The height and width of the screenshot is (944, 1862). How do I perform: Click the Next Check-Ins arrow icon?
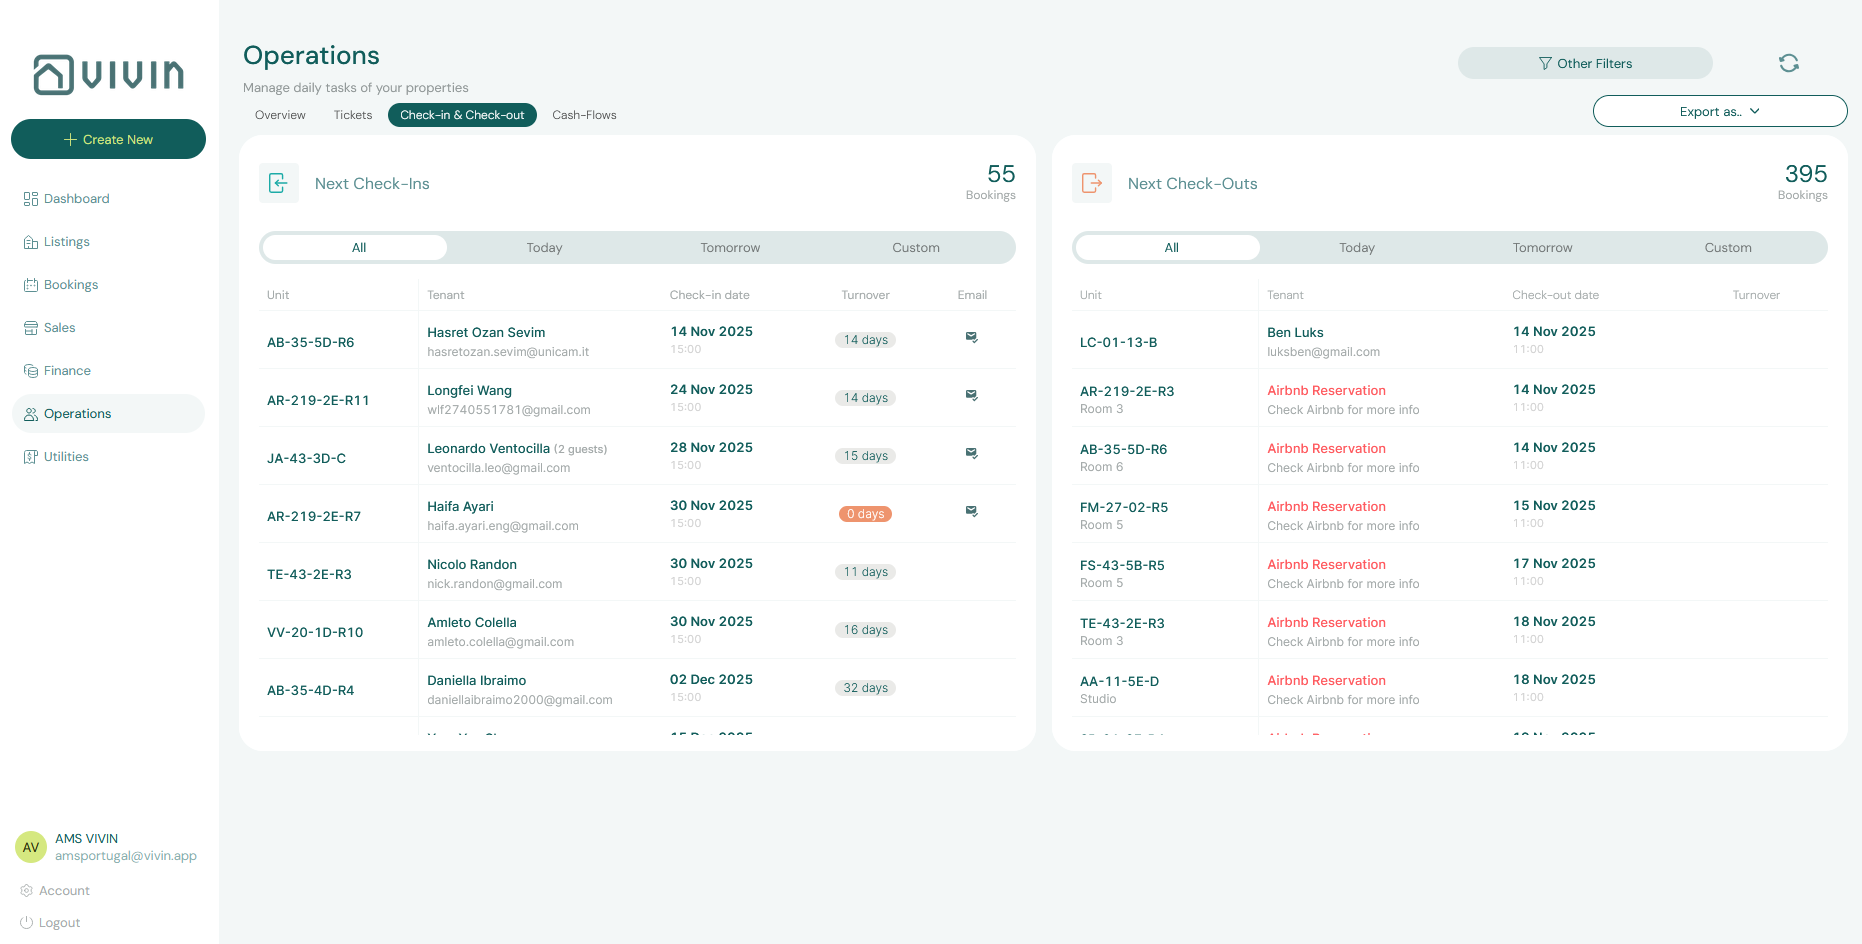279,183
